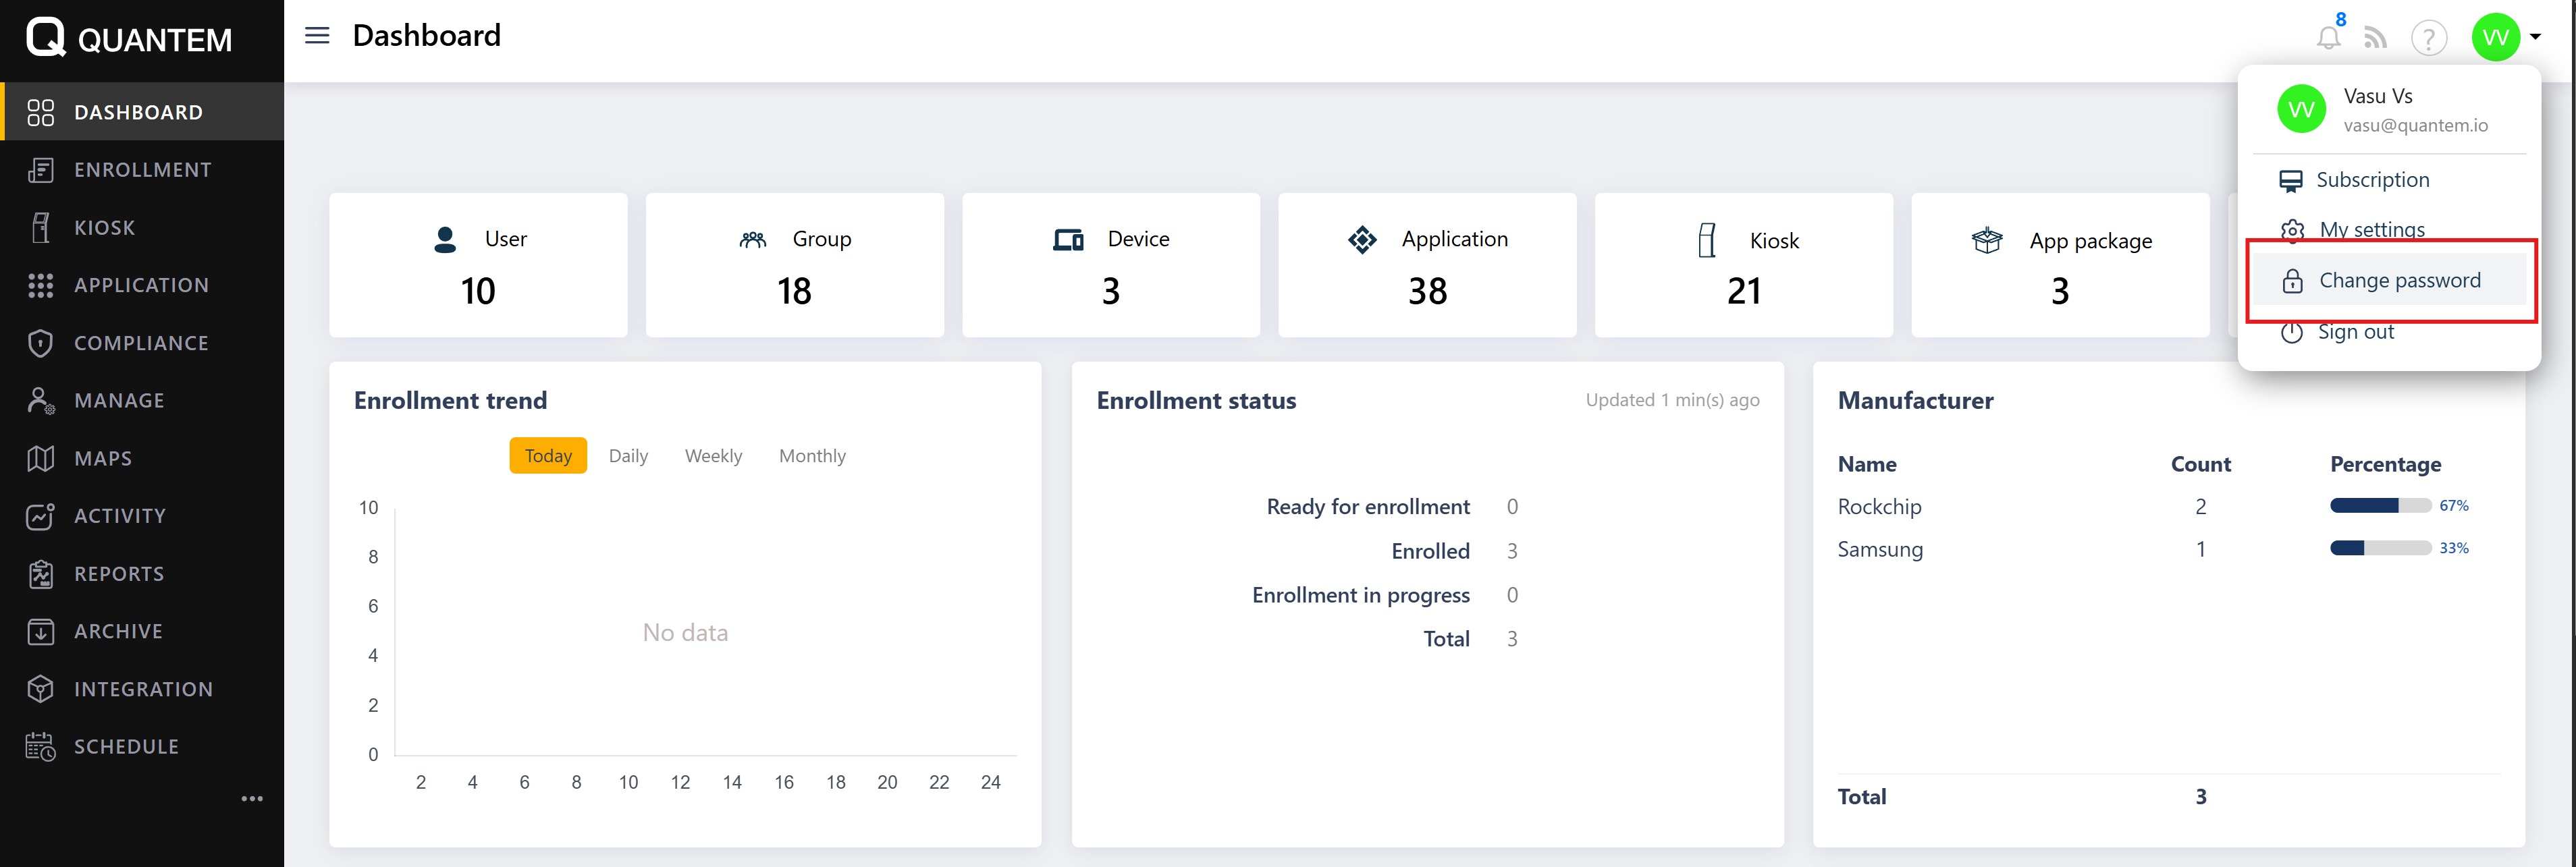Viewport: 2576px width, 867px height.
Task: Open the Schedule calendar item
Action: click(x=126, y=746)
